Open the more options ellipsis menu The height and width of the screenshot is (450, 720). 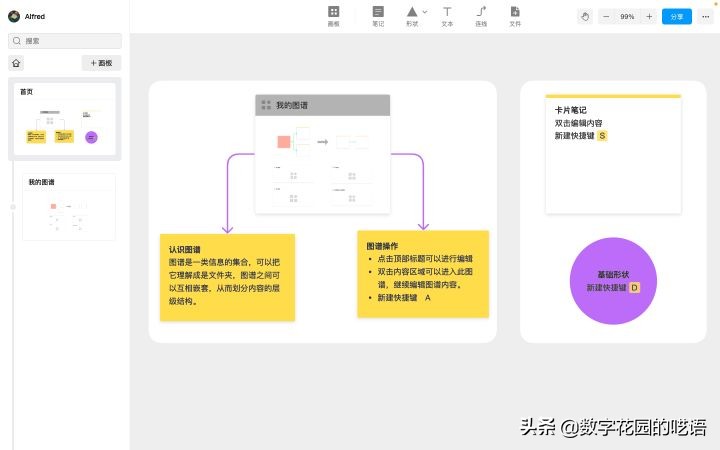coord(705,17)
